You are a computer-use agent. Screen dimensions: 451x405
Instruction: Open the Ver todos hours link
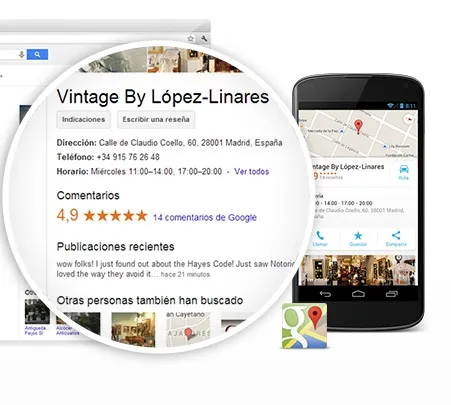252,172
